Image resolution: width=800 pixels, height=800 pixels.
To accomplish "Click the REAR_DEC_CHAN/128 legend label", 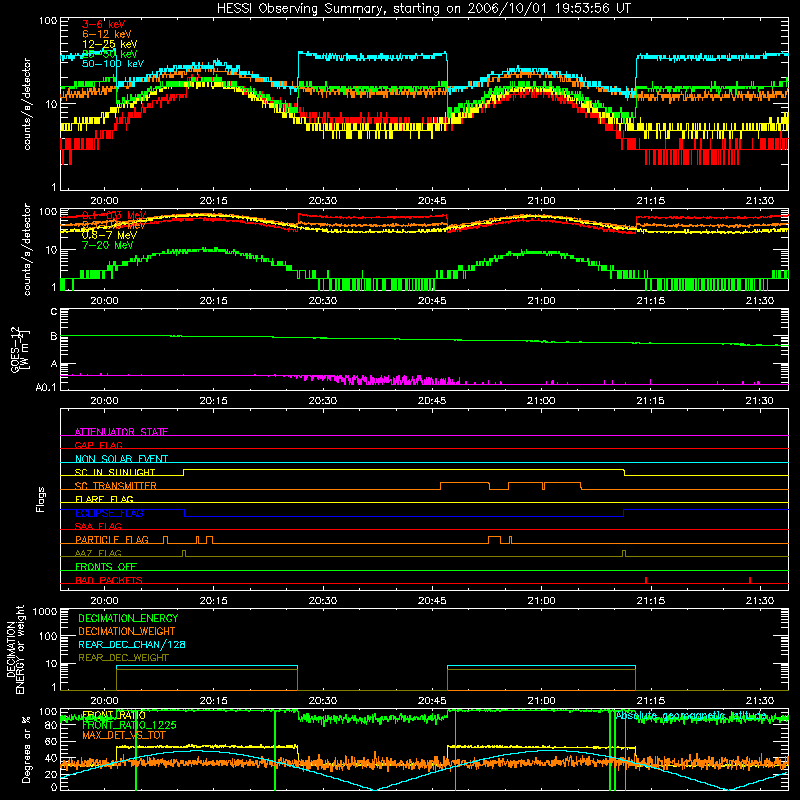I will pos(132,644).
